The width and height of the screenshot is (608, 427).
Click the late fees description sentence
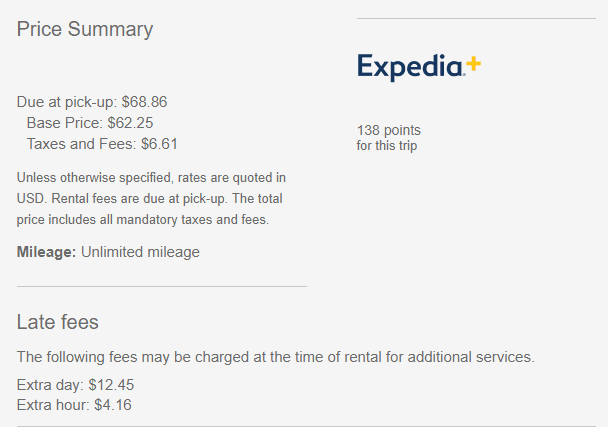[x=275, y=357]
